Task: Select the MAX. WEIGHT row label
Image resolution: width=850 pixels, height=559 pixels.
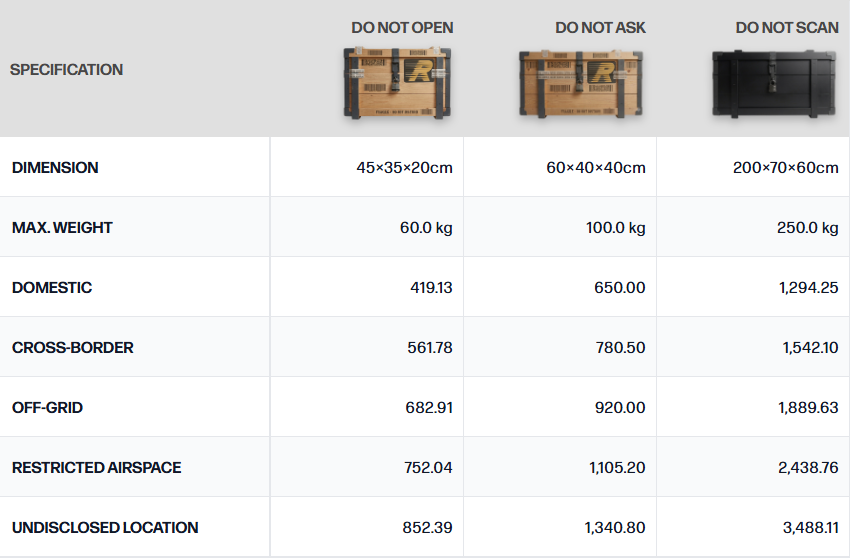Action: pyautogui.click(x=62, y=227)
